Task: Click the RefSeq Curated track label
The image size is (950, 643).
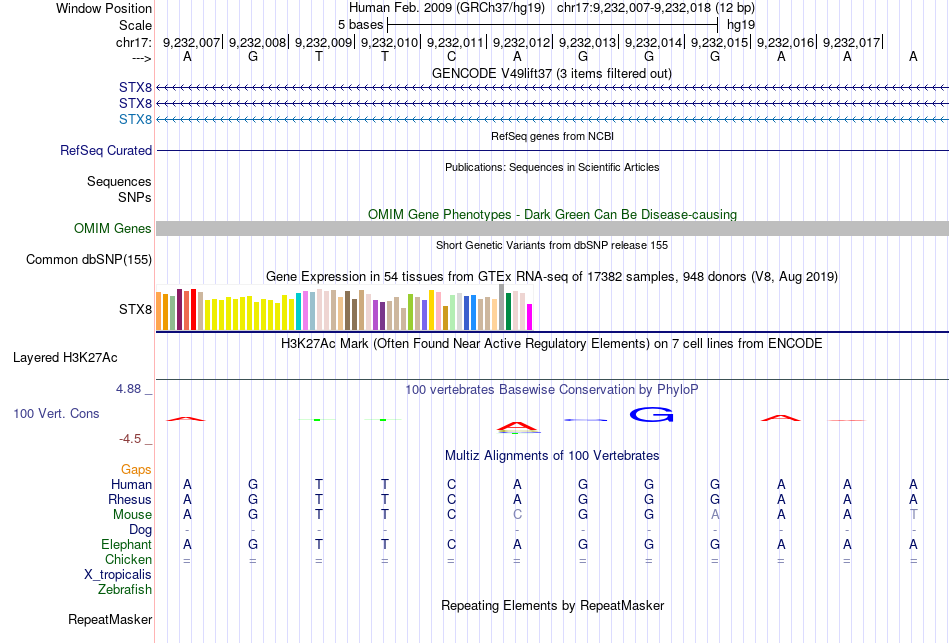Action: [106, 150]
